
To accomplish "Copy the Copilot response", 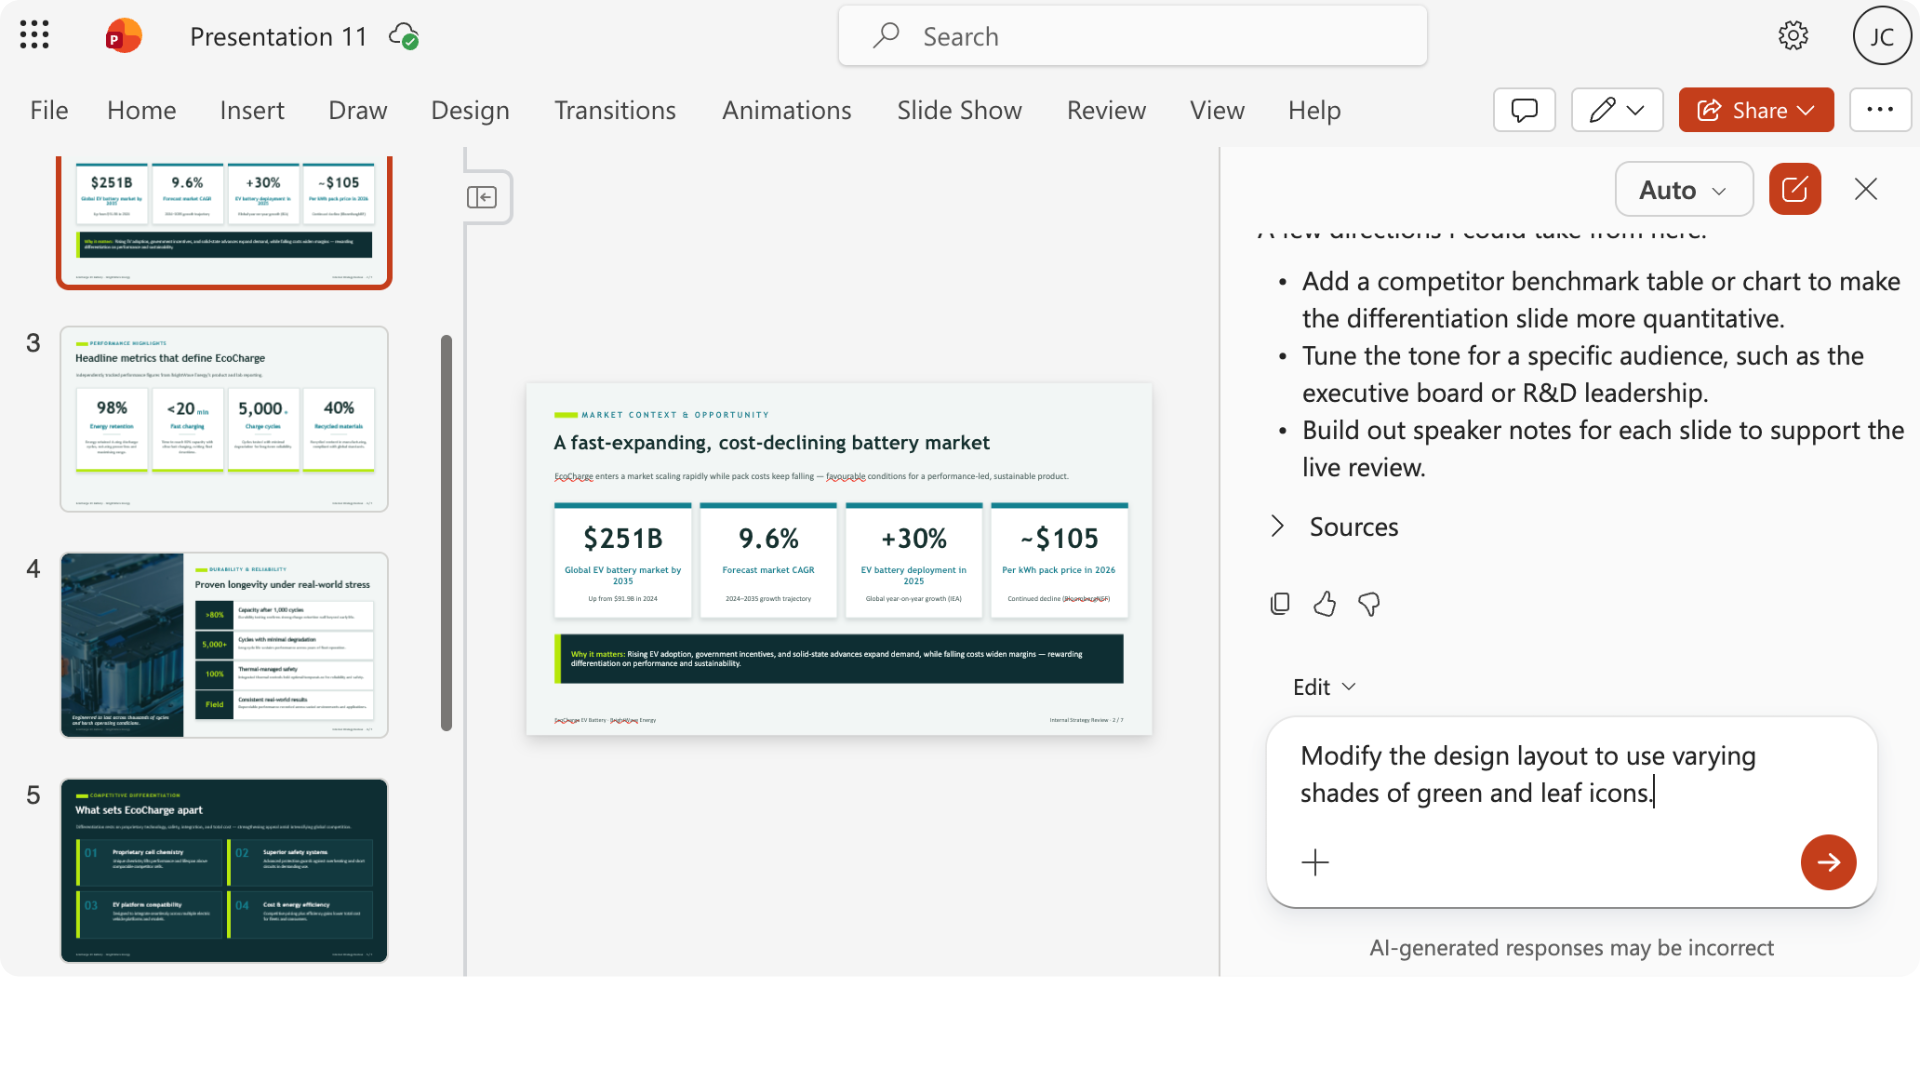I will click(x=1280, y=604).
